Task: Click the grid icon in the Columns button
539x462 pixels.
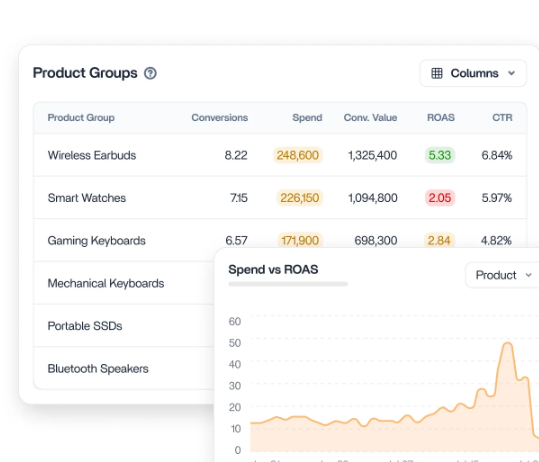Action: 437,73
